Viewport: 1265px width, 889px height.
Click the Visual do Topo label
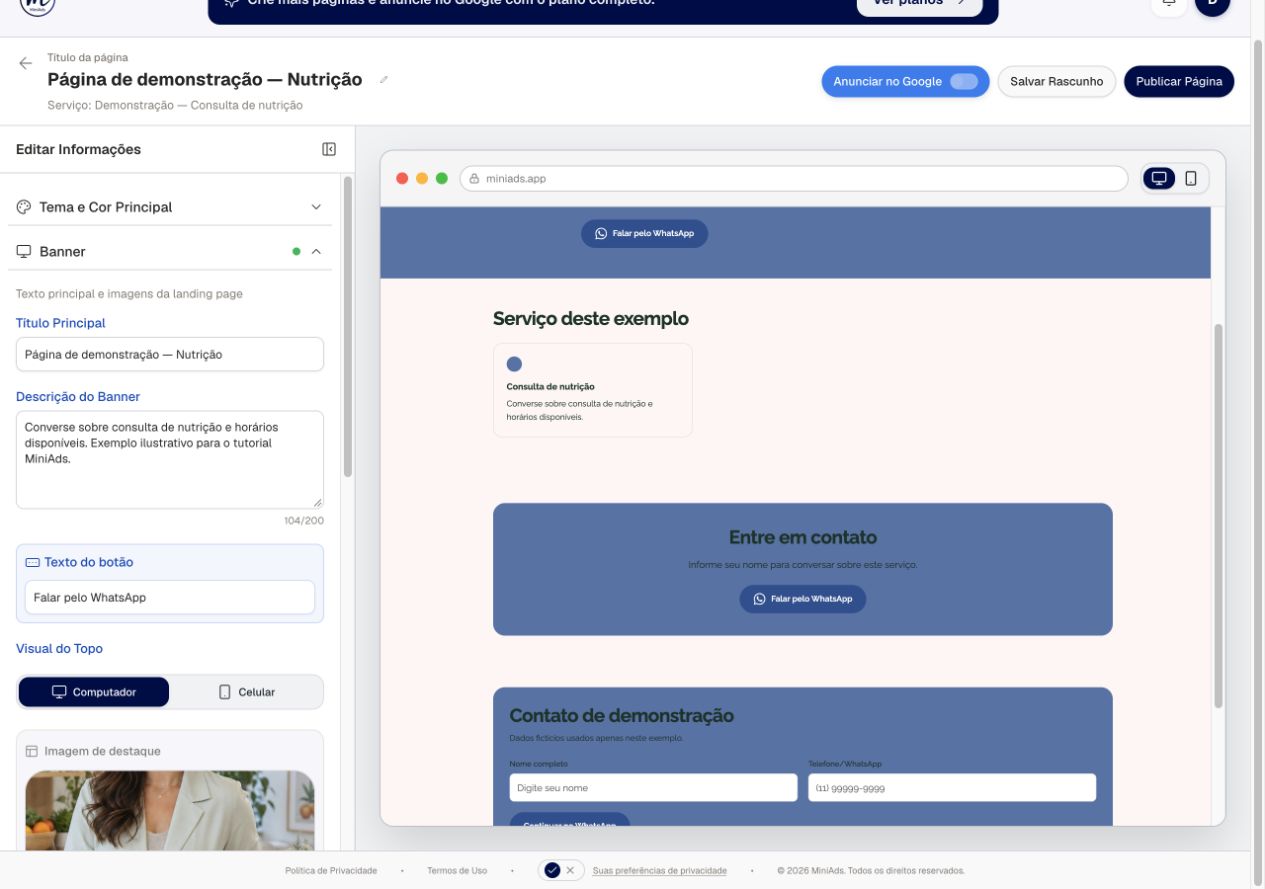pos(59,649)
